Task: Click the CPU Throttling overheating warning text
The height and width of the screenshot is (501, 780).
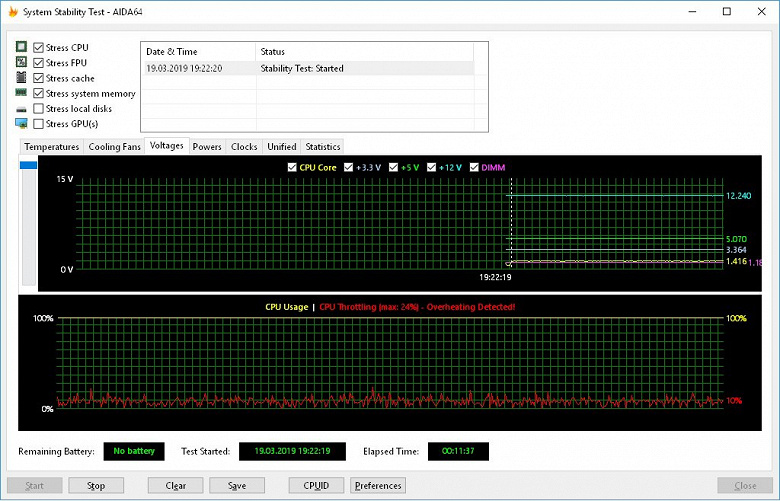Action: coord(417,307)
